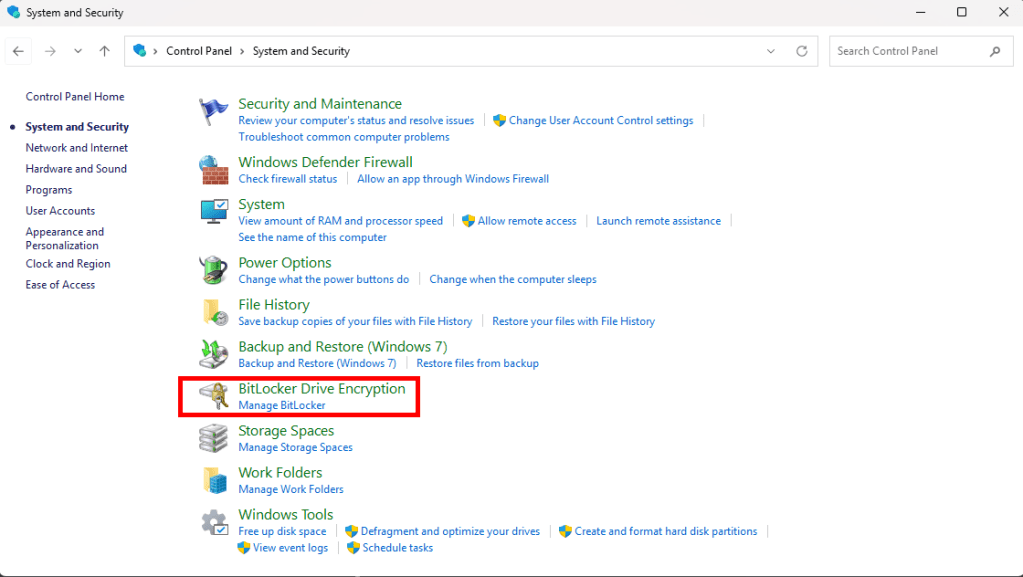Screen dimensions: 1023x577
Task: Defragment and optimize your drives
Action: 450,531
